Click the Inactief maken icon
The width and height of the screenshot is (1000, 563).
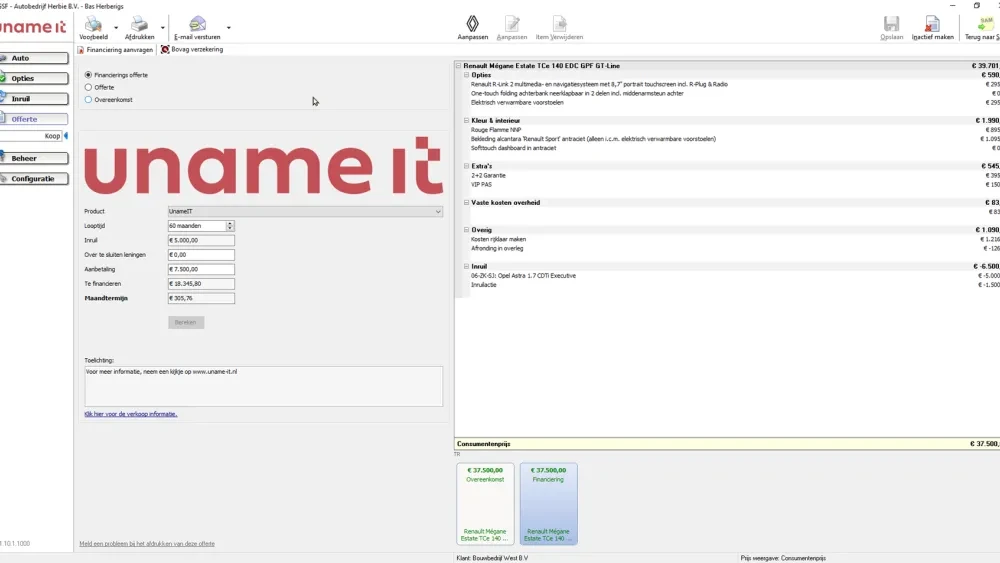click(x=932, y=24)
